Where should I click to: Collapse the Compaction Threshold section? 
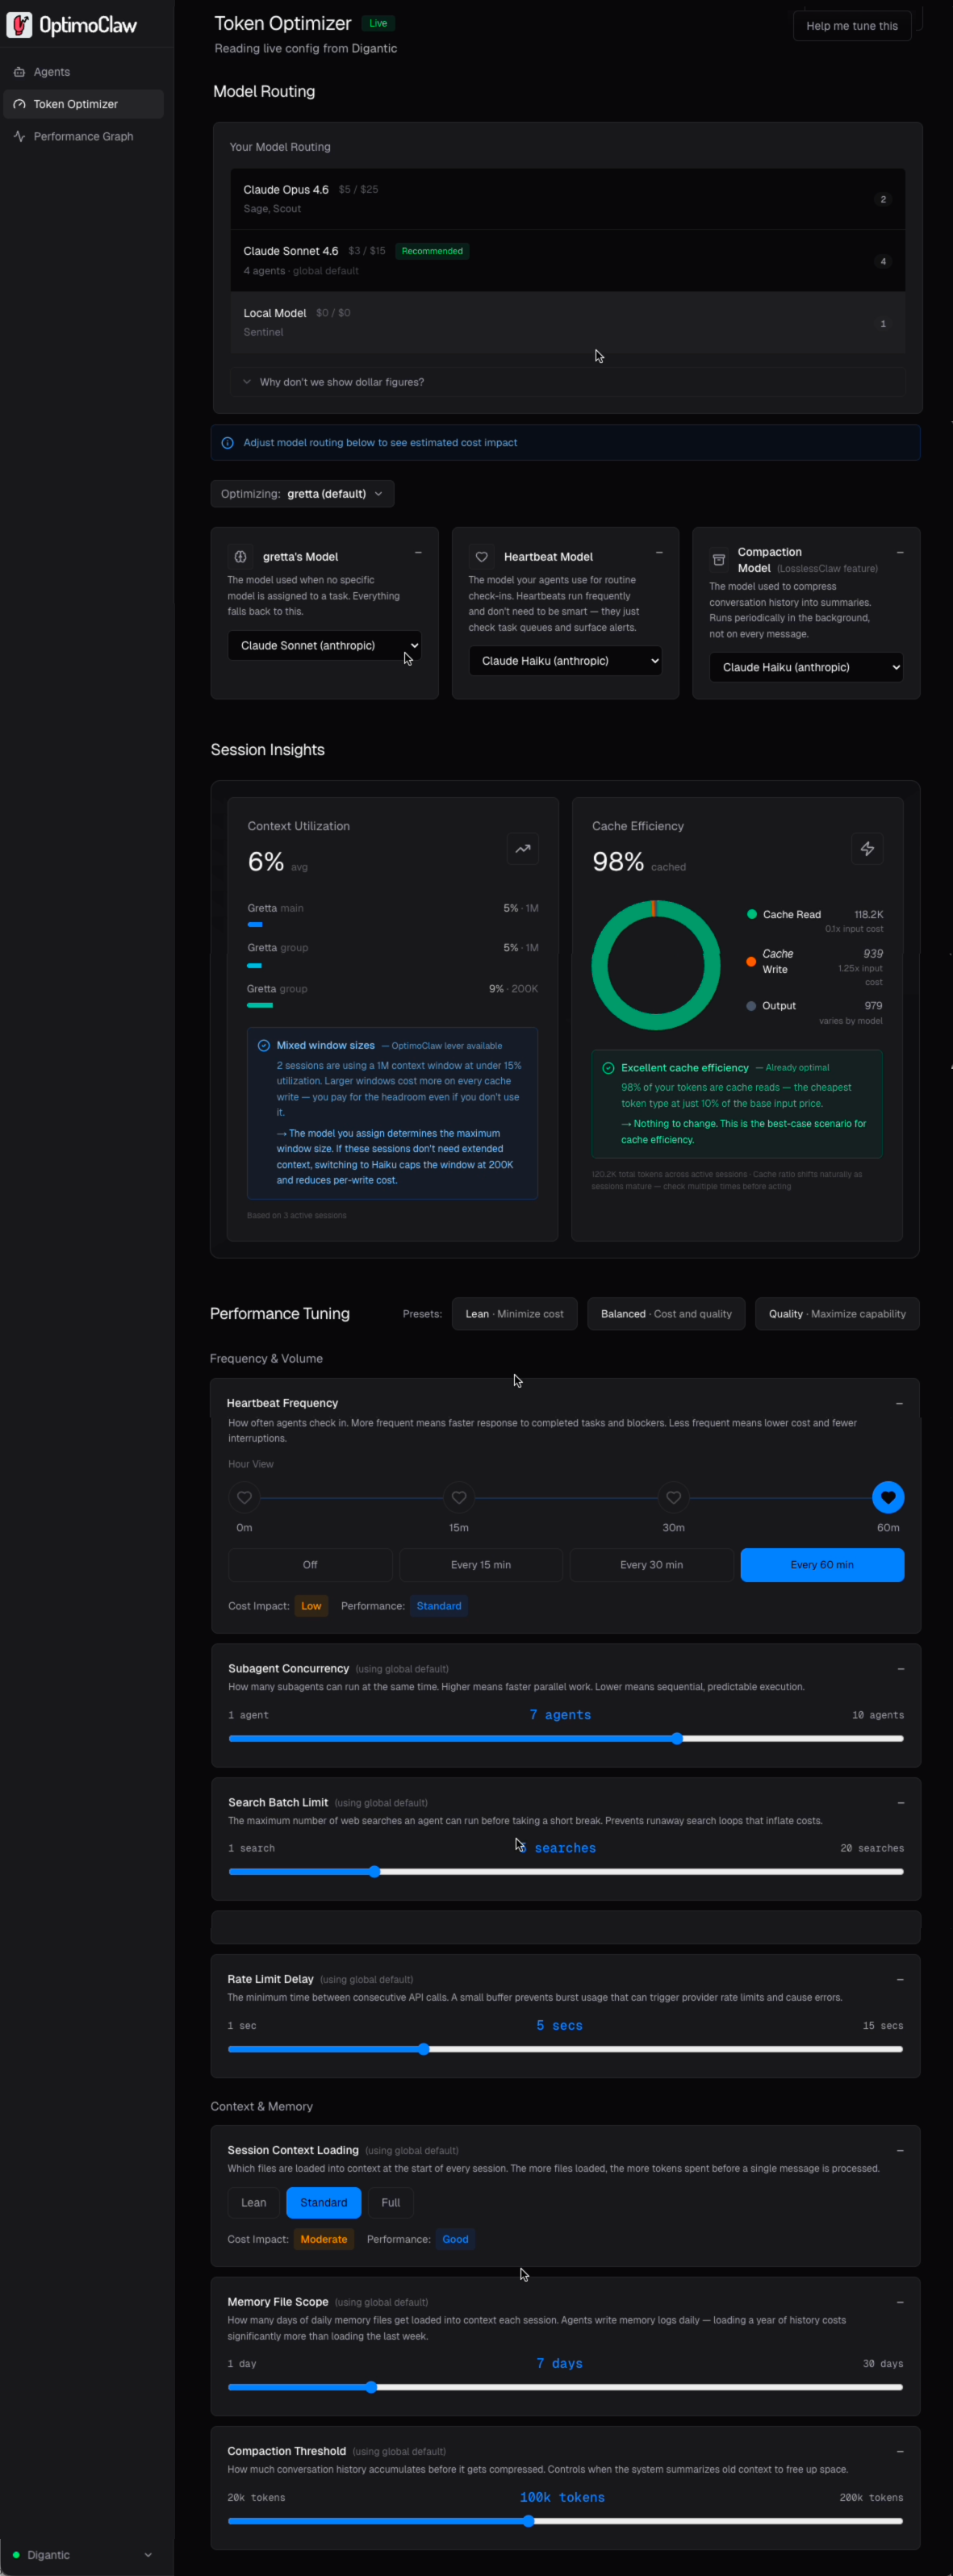coord(900,2452)
